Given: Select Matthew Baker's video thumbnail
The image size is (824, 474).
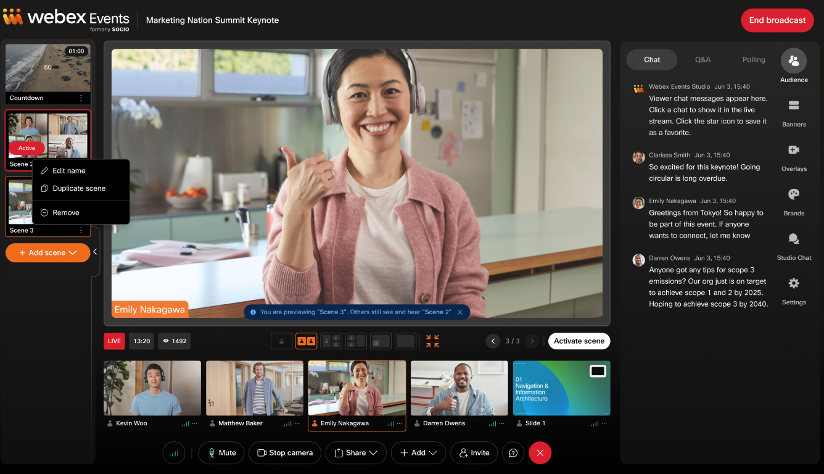Looking at the screenshot, I should [255, 388].
